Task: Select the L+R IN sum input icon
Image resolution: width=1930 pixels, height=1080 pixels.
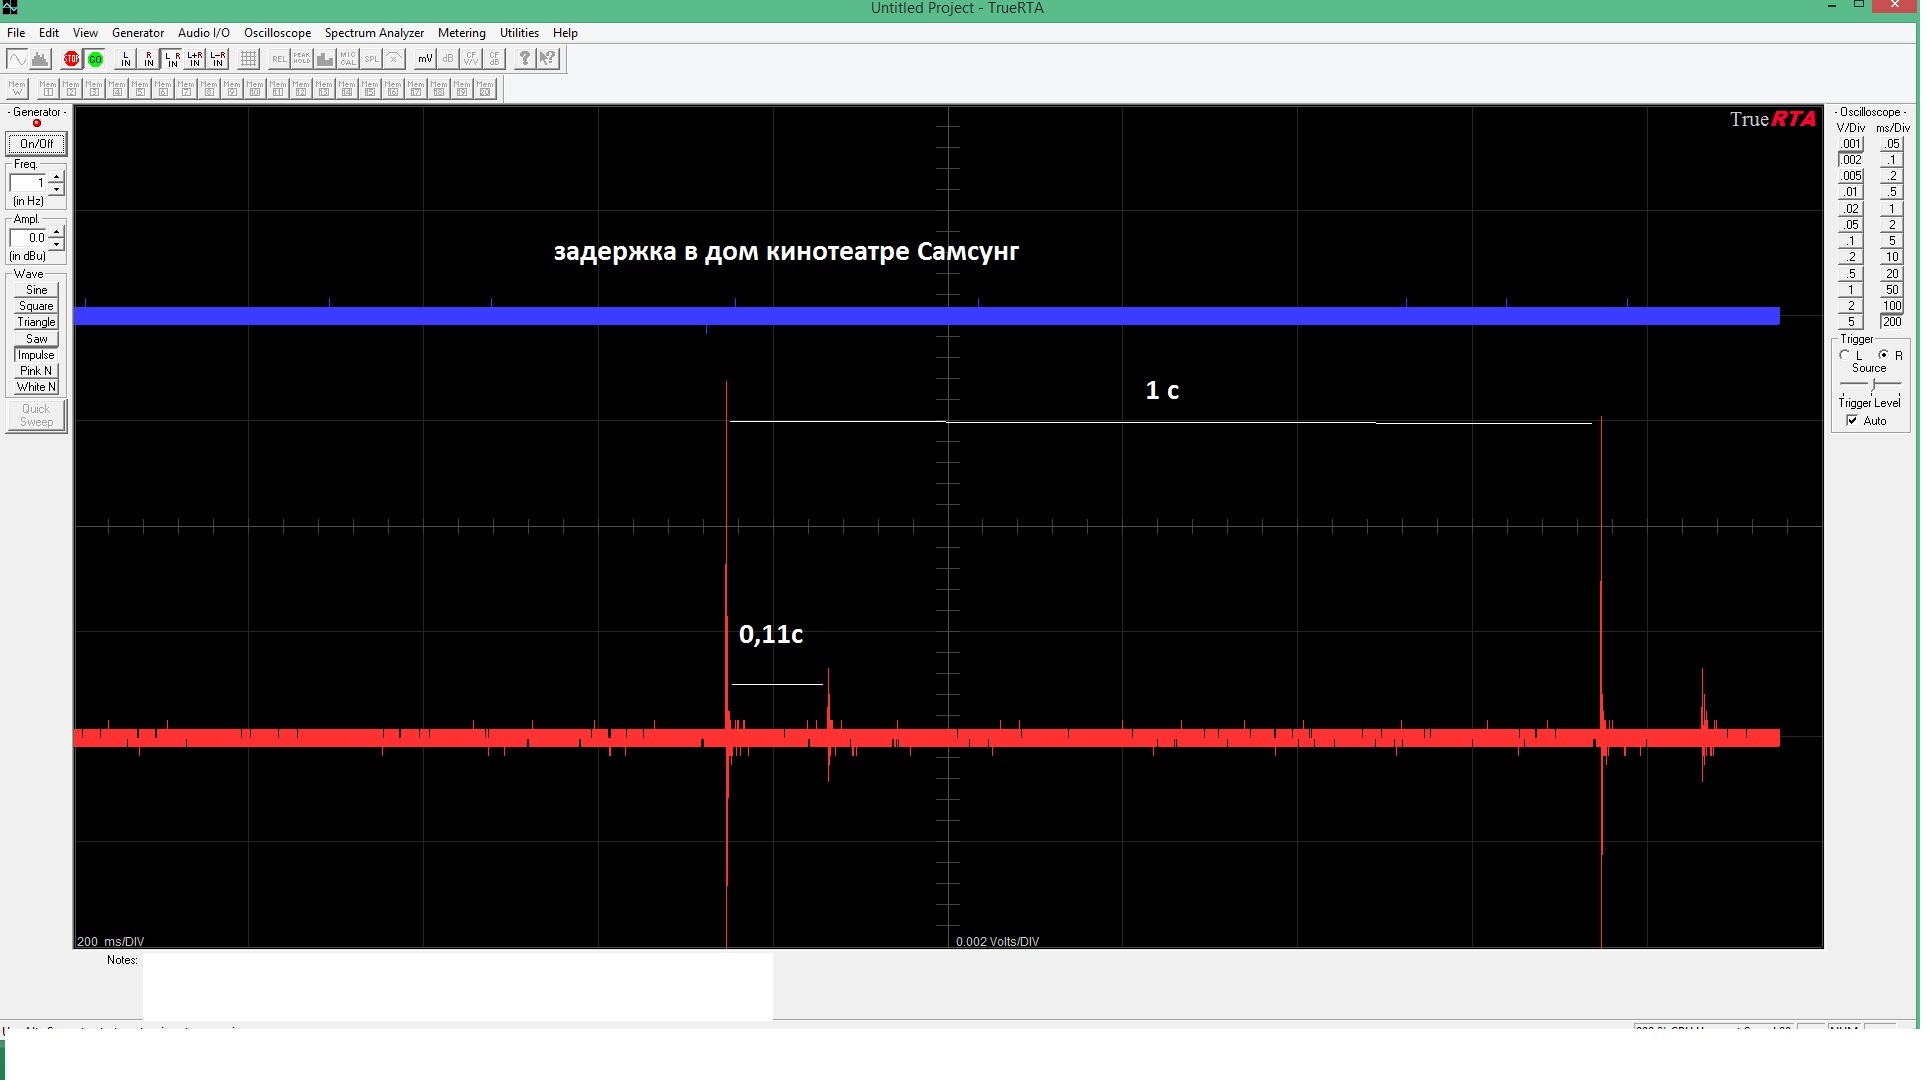Action: click(195, 59)
